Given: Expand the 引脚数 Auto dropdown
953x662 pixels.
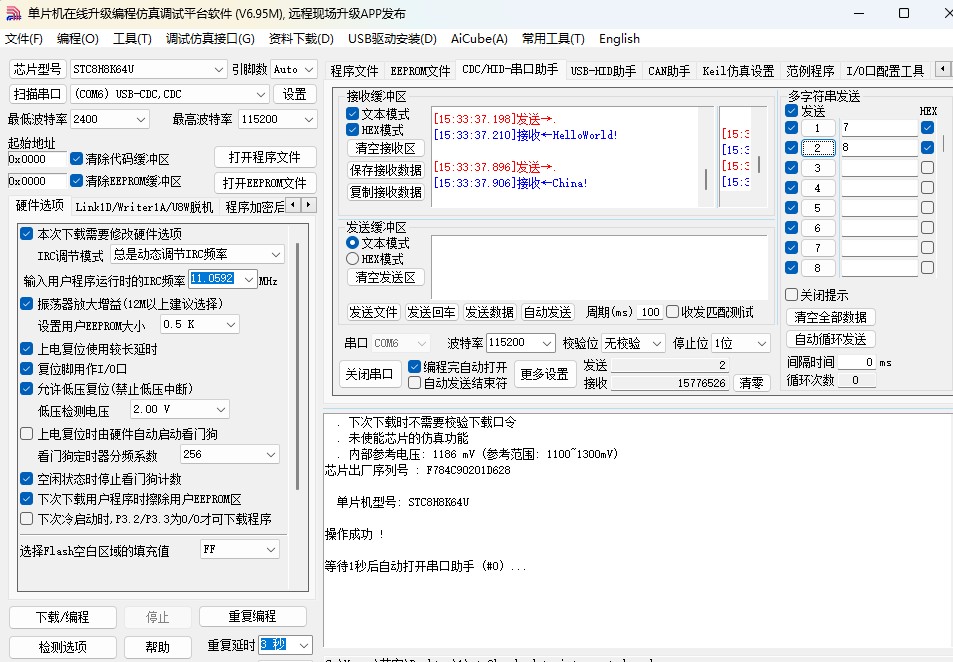Looking at the screenshot, I should [x=309, y=70].
